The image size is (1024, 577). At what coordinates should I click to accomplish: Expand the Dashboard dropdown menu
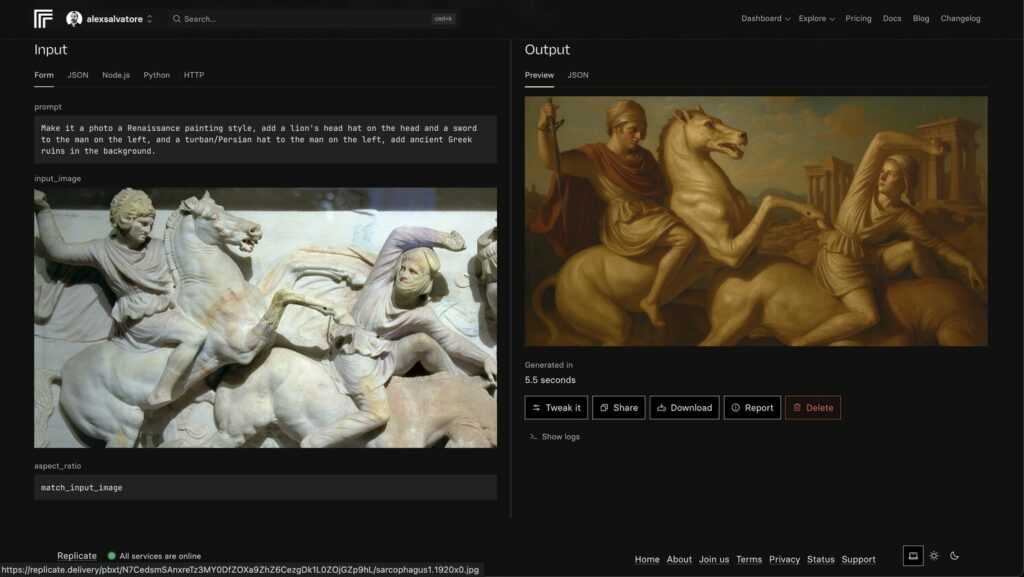765,18
